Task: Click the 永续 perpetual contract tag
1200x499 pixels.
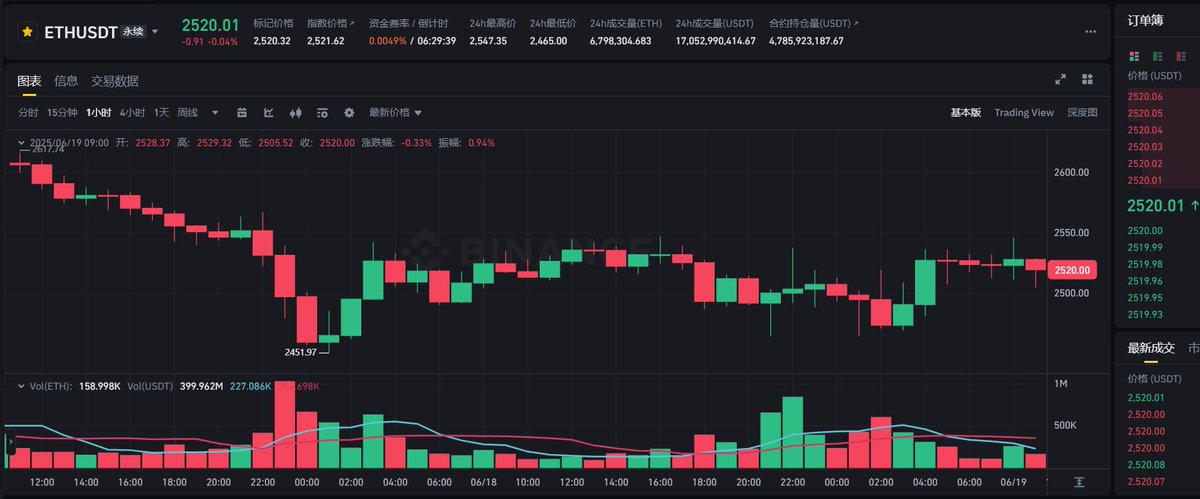Action: pyautogui.click(x=133, y=32)
